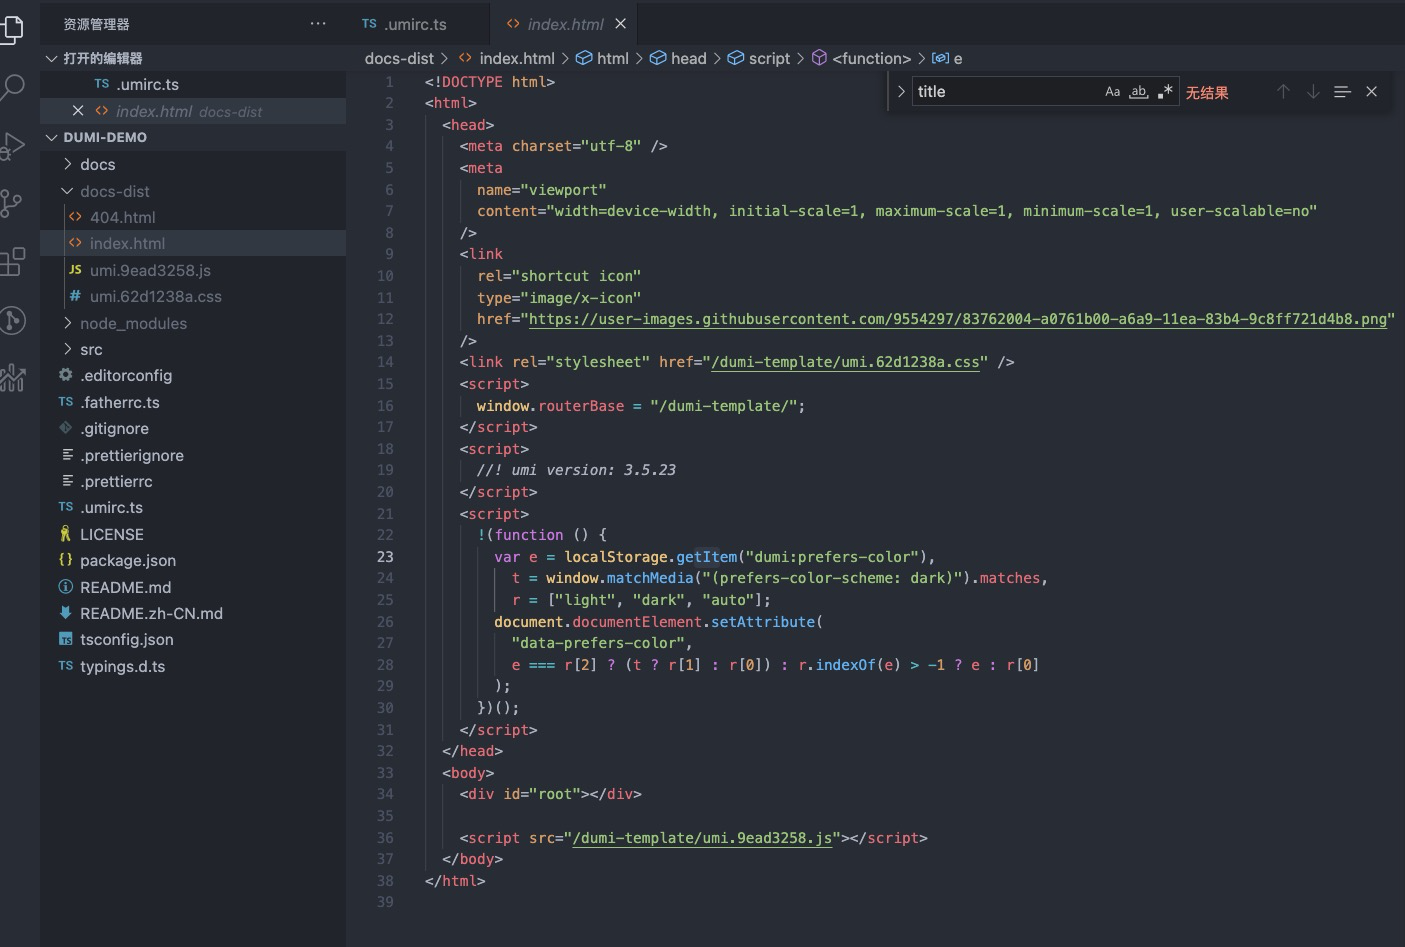This screenshot has width=1405, height=947.
Task: Select index.html in docs-dist folder
Action: [193, 243]
